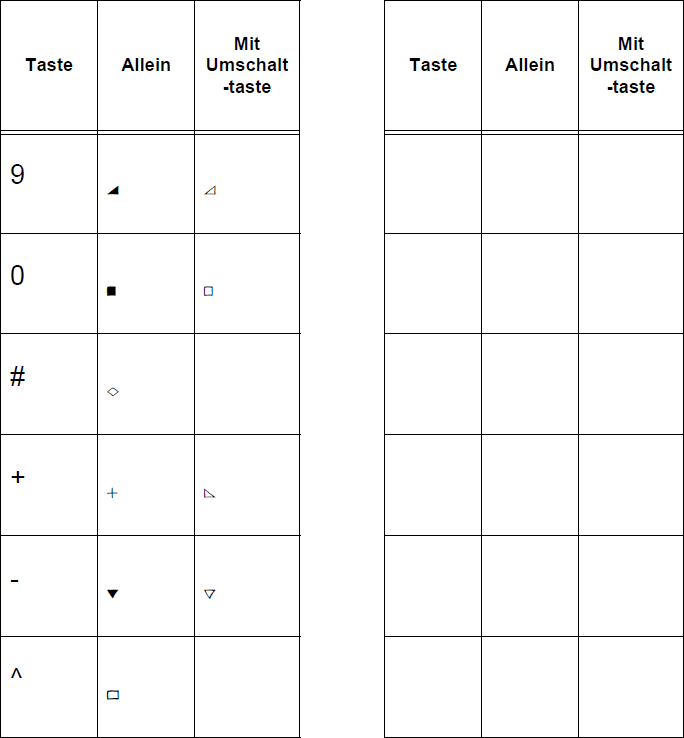
Task: Click the blue plus sign symbol
Action: click(x=112, y=493)
